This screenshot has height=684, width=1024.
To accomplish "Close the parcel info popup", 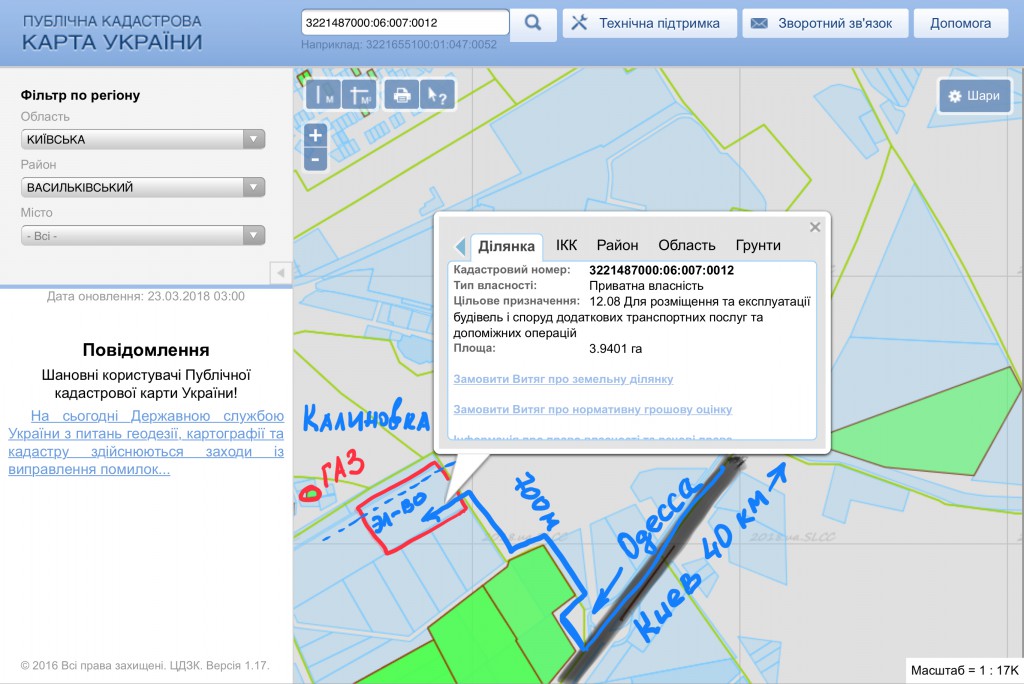I will pyautogui.click(x=815, y=227).
